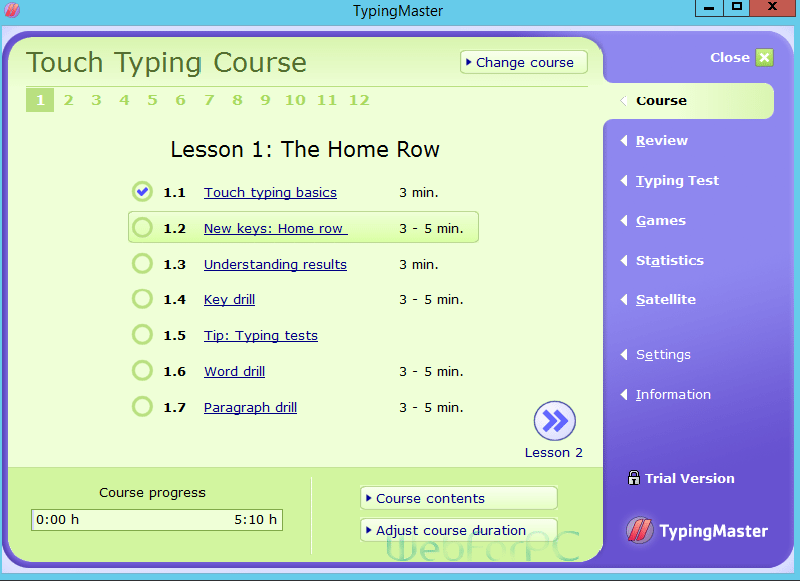Open Understanding results link
Viewport: 800px width, 581px height.
(x=276, y=264)
